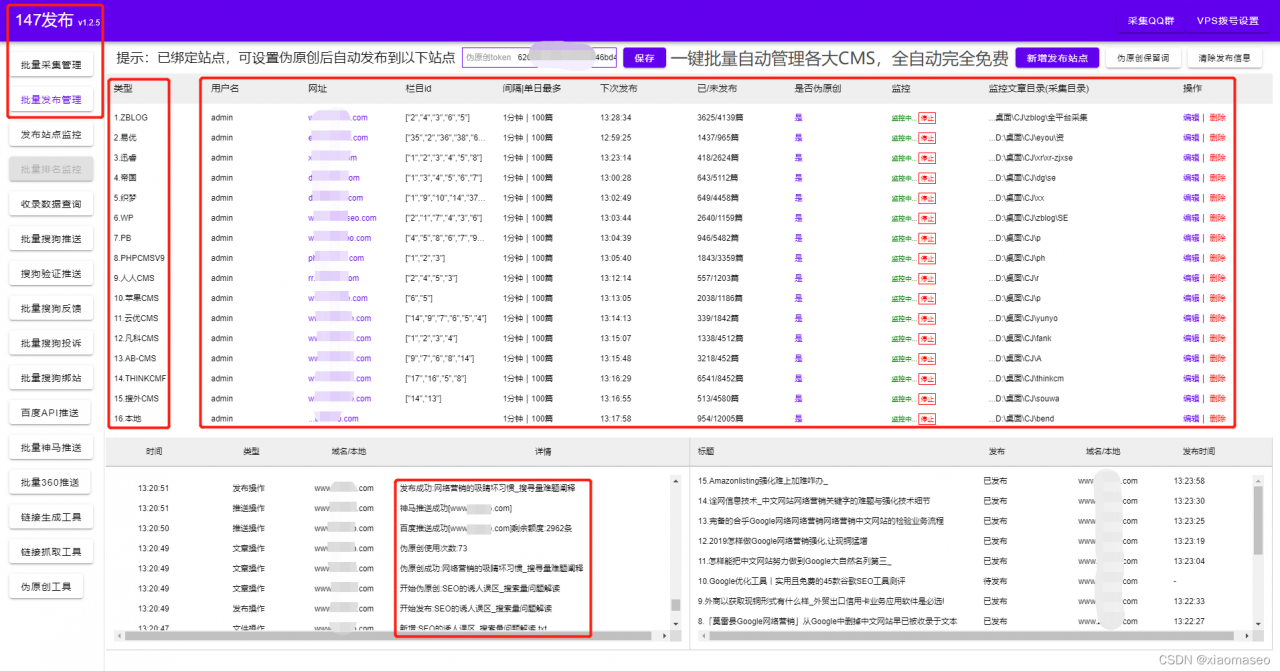Click the 保存 save button
Viewport: 1280px width, 671px height.
pyautogui.click(x=643, y=58)
